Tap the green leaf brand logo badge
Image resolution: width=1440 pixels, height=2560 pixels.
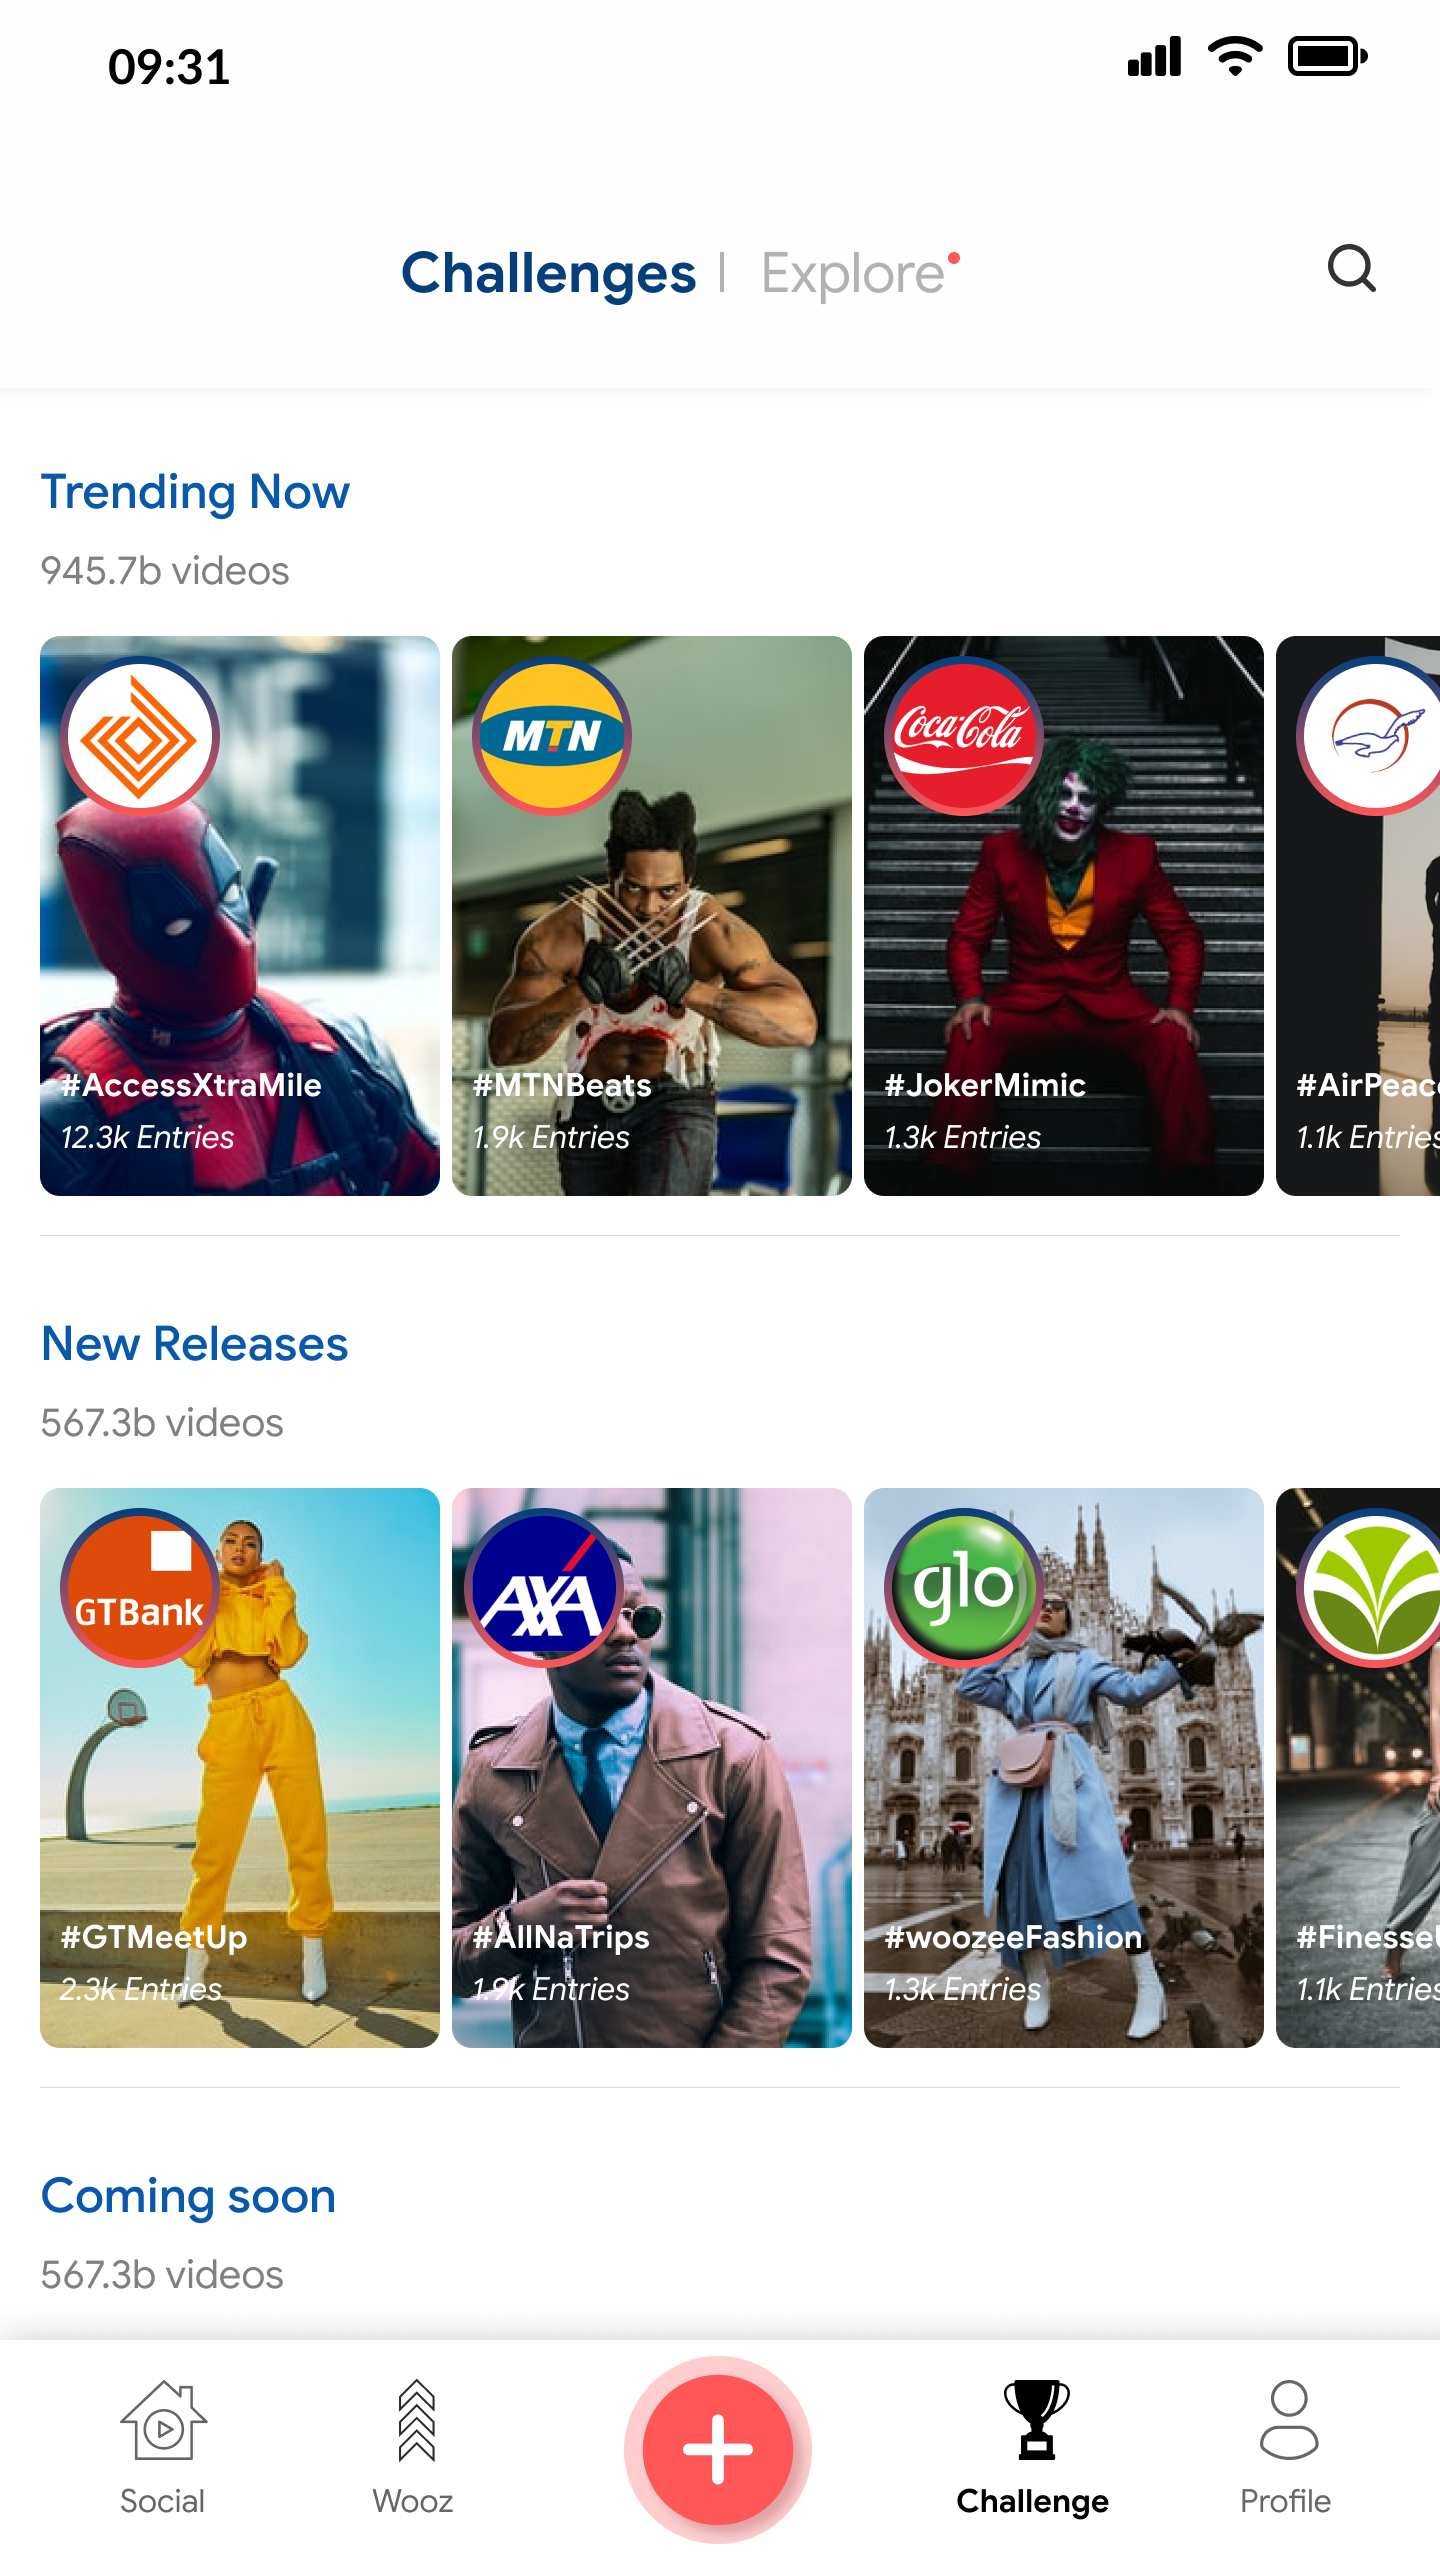pyautogui.click(x=1370, y=1588)
